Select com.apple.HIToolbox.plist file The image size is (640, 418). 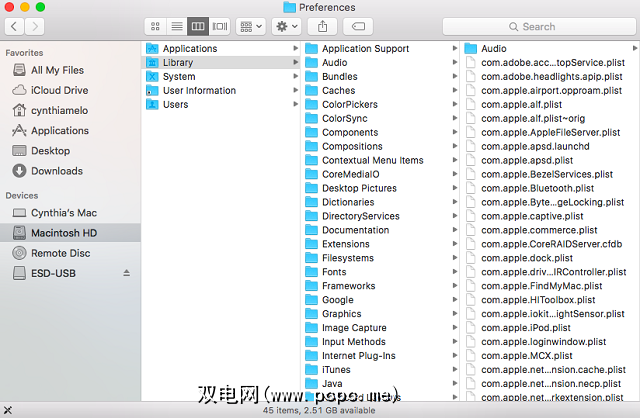tap(551, 300)
